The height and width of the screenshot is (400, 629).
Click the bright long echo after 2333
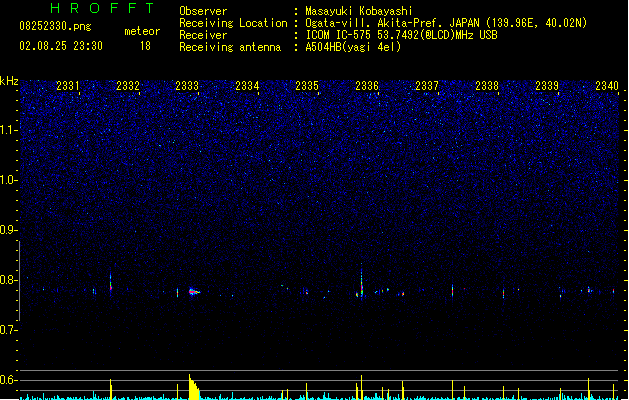coord(194,292)
